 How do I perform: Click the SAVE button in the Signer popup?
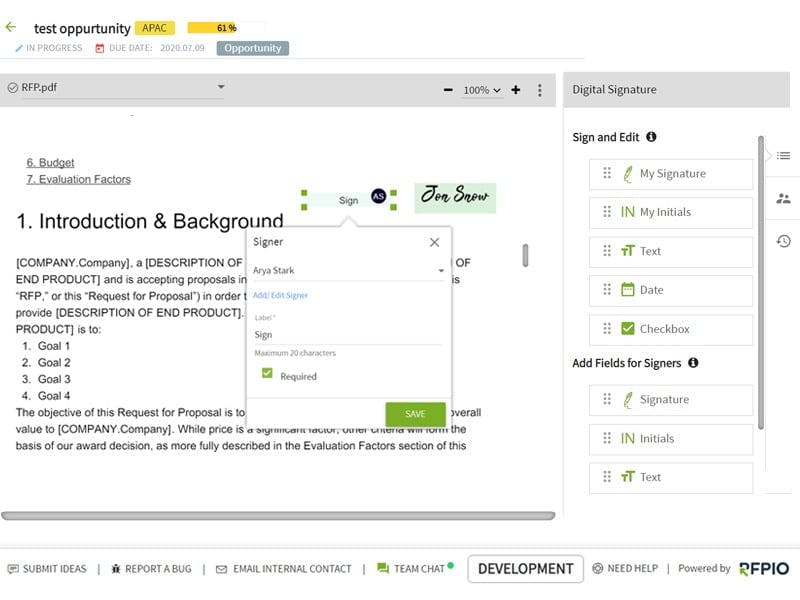tap(414, 413)
